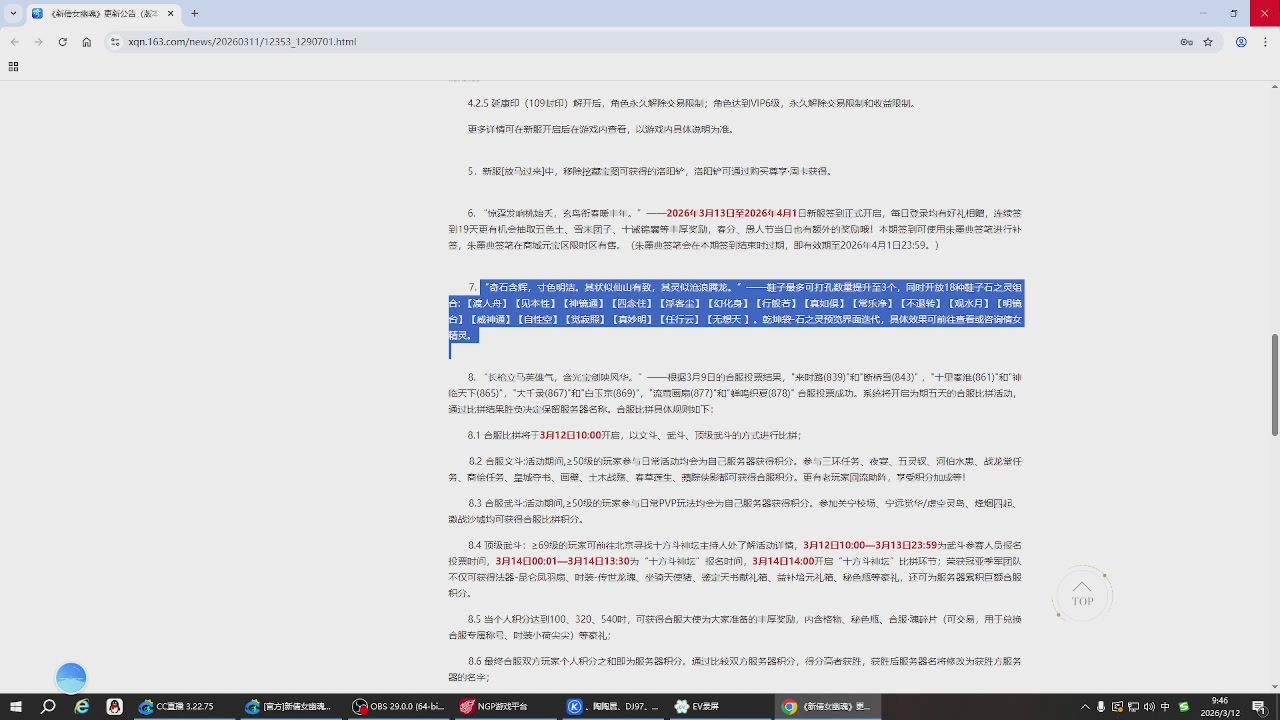The width and height of the screenshot is (1280, 720).
Task: Click the floating blue circle widget
Action: [71, 677]
